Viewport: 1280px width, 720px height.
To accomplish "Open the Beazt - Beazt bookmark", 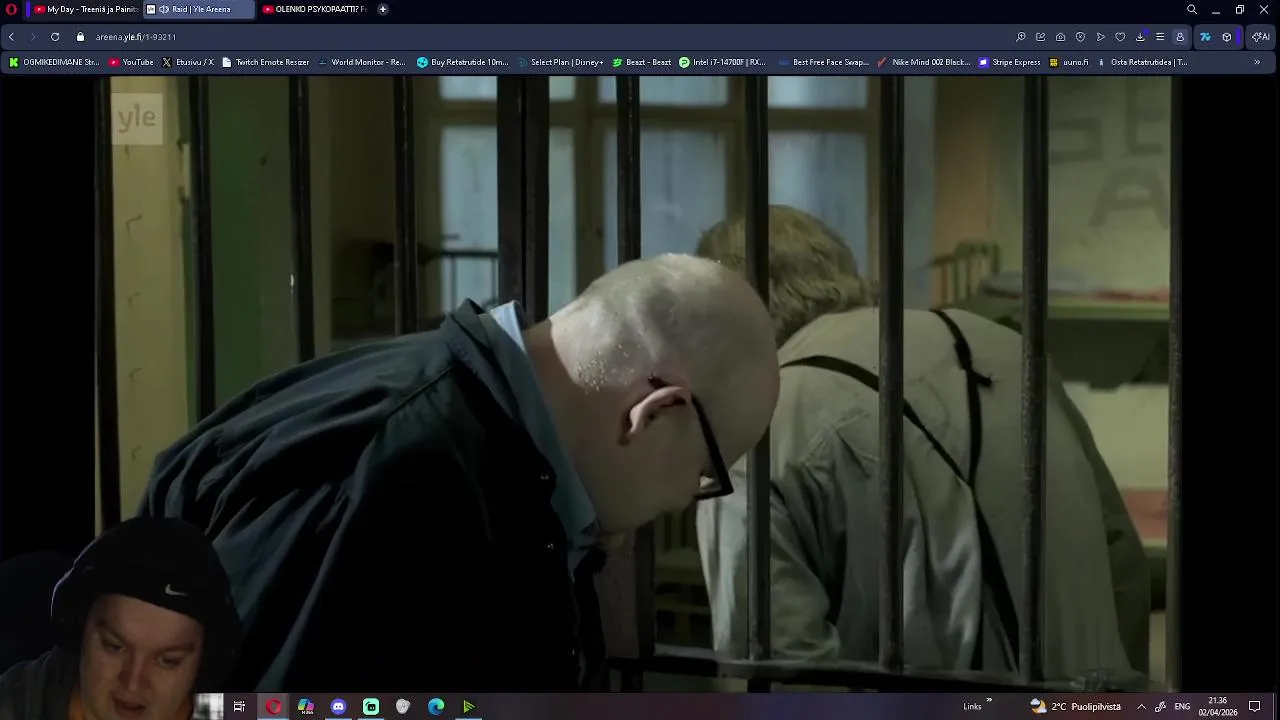I will (642, 62).
